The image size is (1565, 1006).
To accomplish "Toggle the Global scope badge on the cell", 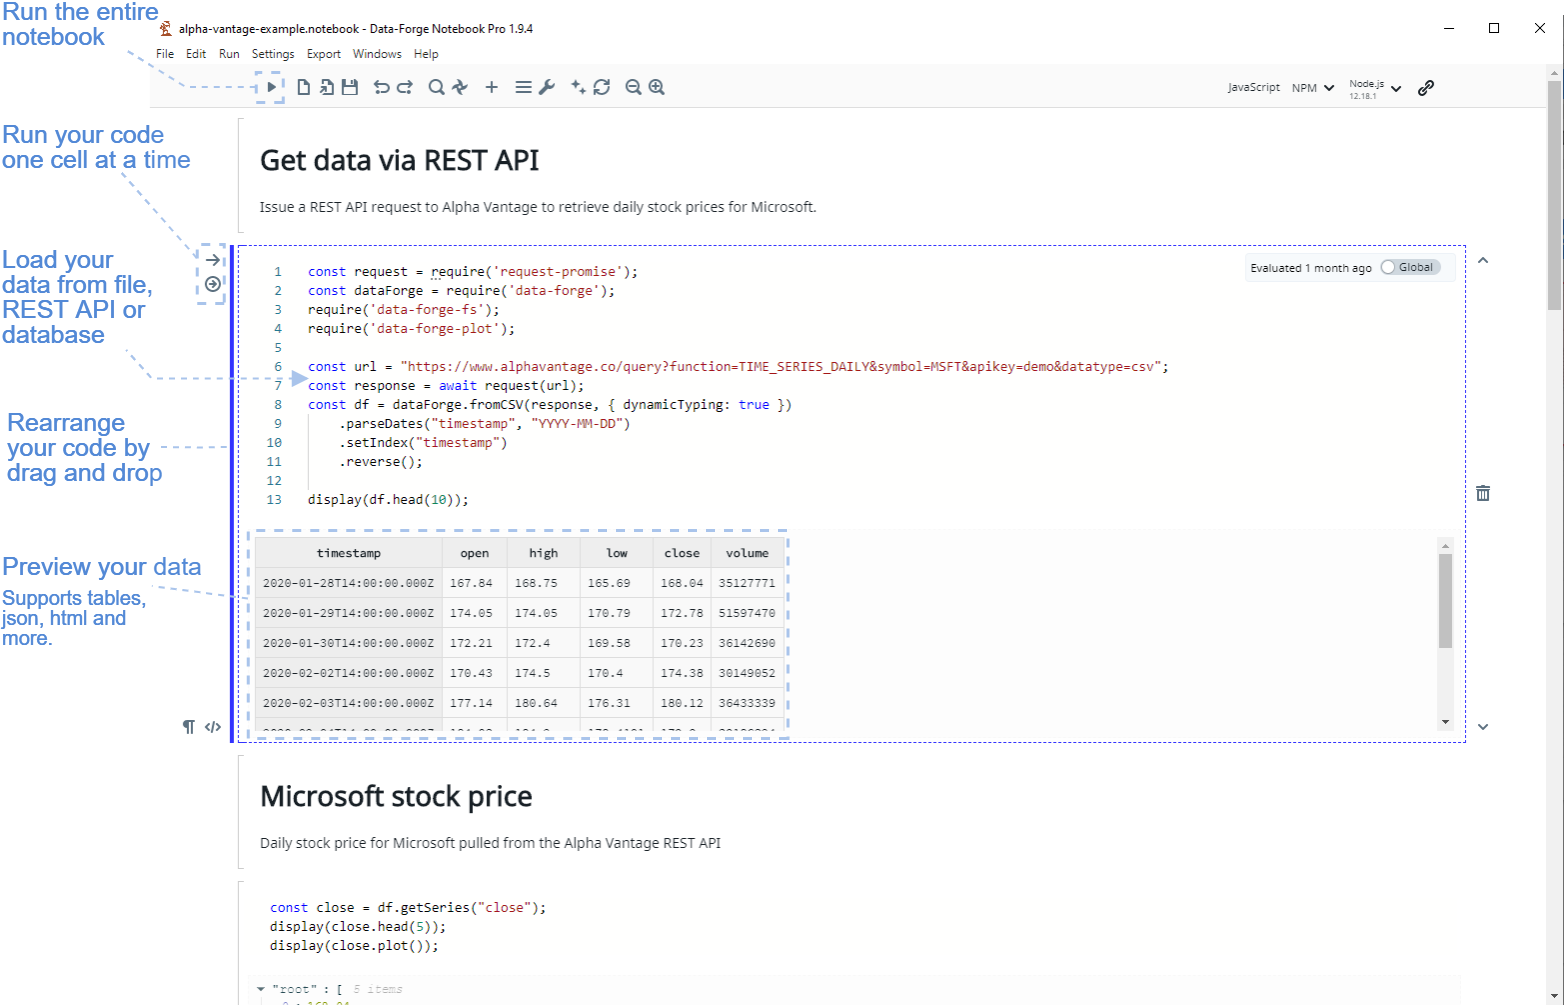I will click(x=1409, y=267).
